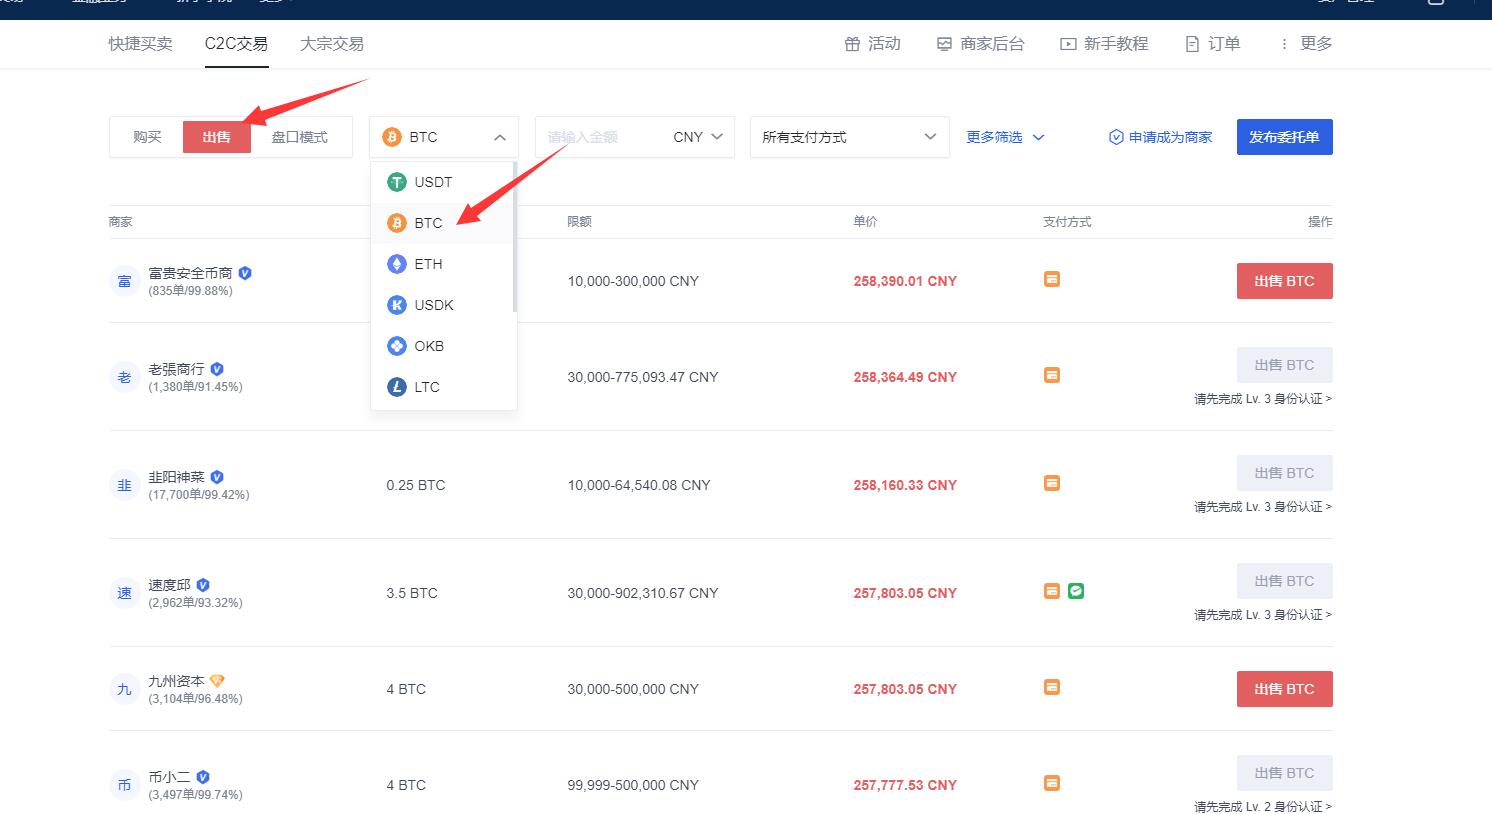Click the verified badge next to 韭阳神菜
The height and width of the screenshot is (814, 1492).
(216, 477)
